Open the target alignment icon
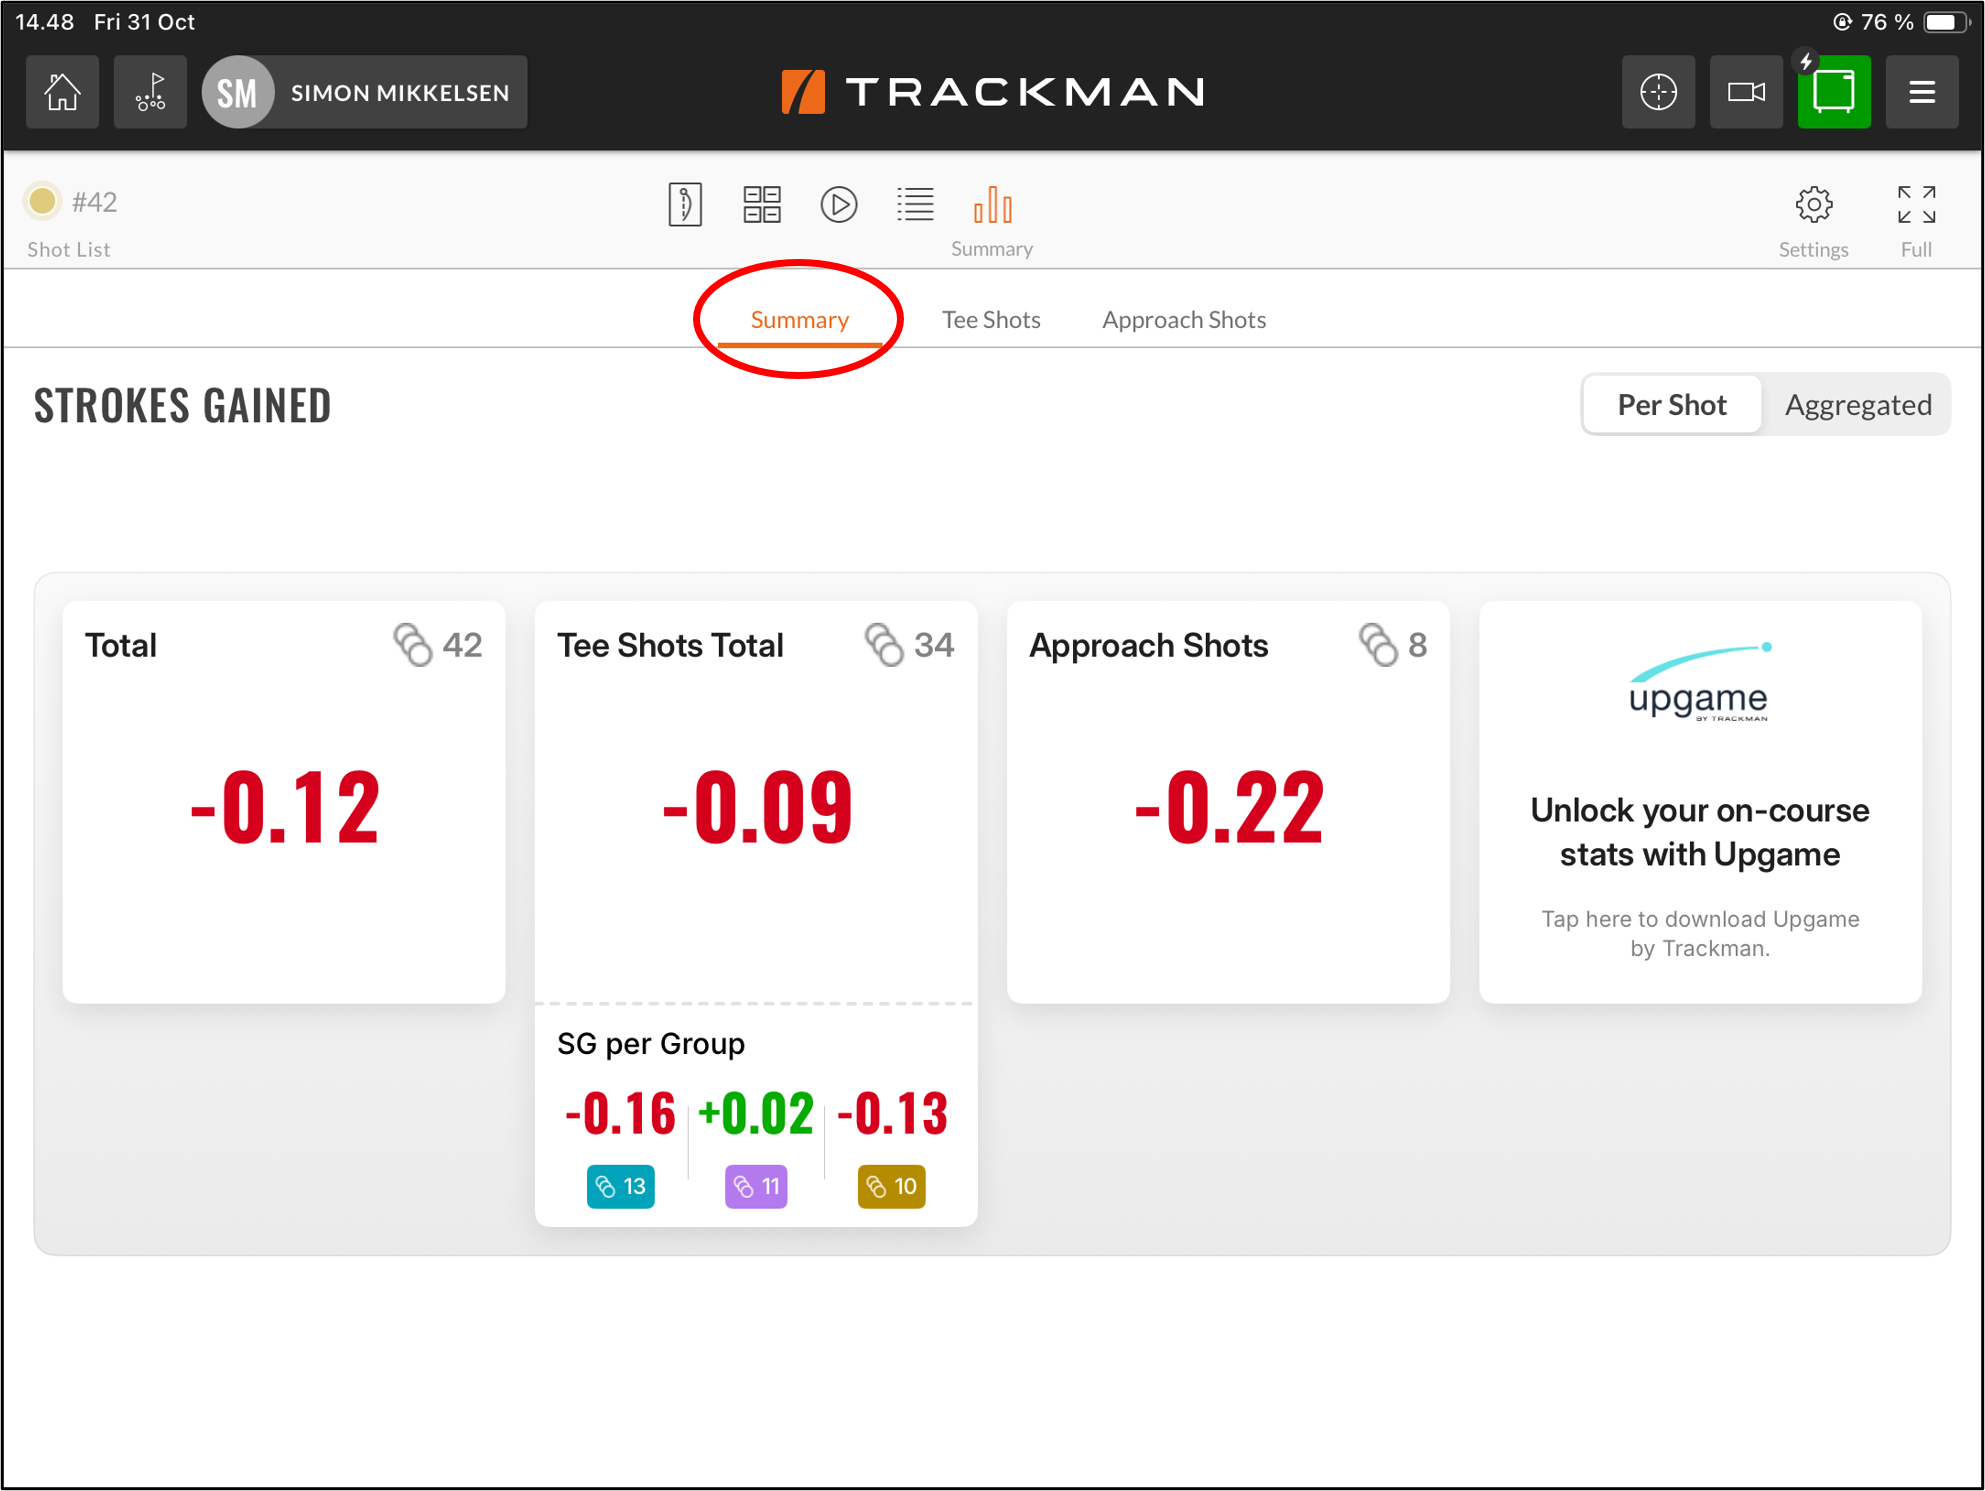Screen dimensions: 1985x1491 click(x=1659, y=92)
